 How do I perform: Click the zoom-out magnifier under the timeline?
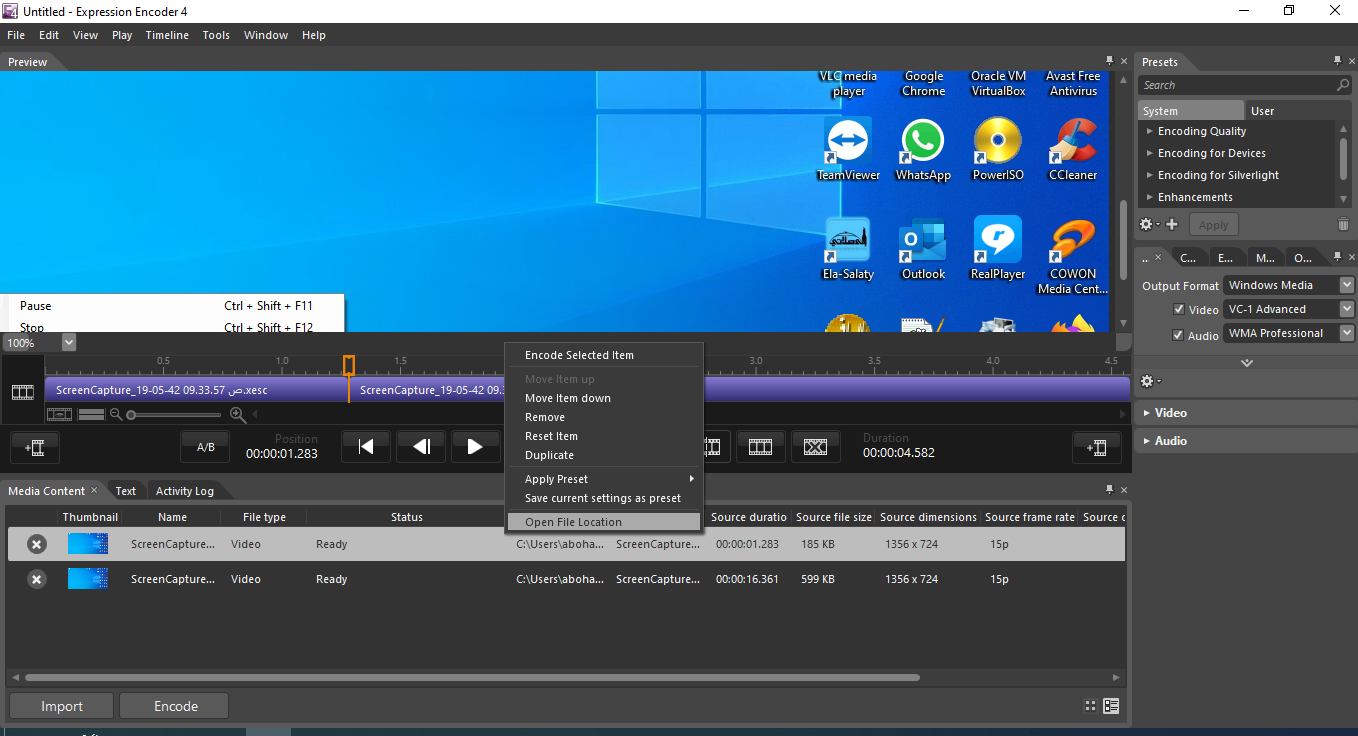116,414
